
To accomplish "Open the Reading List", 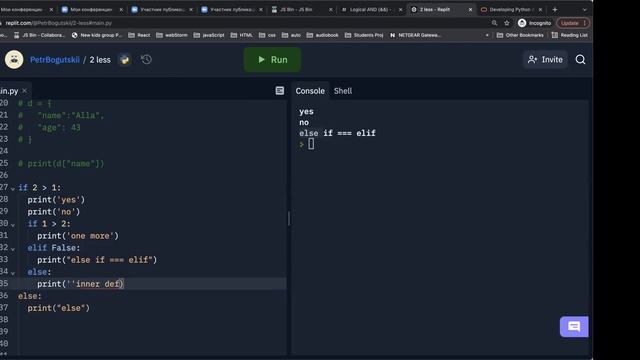I will pyautogui.click(x=569, y=35).
